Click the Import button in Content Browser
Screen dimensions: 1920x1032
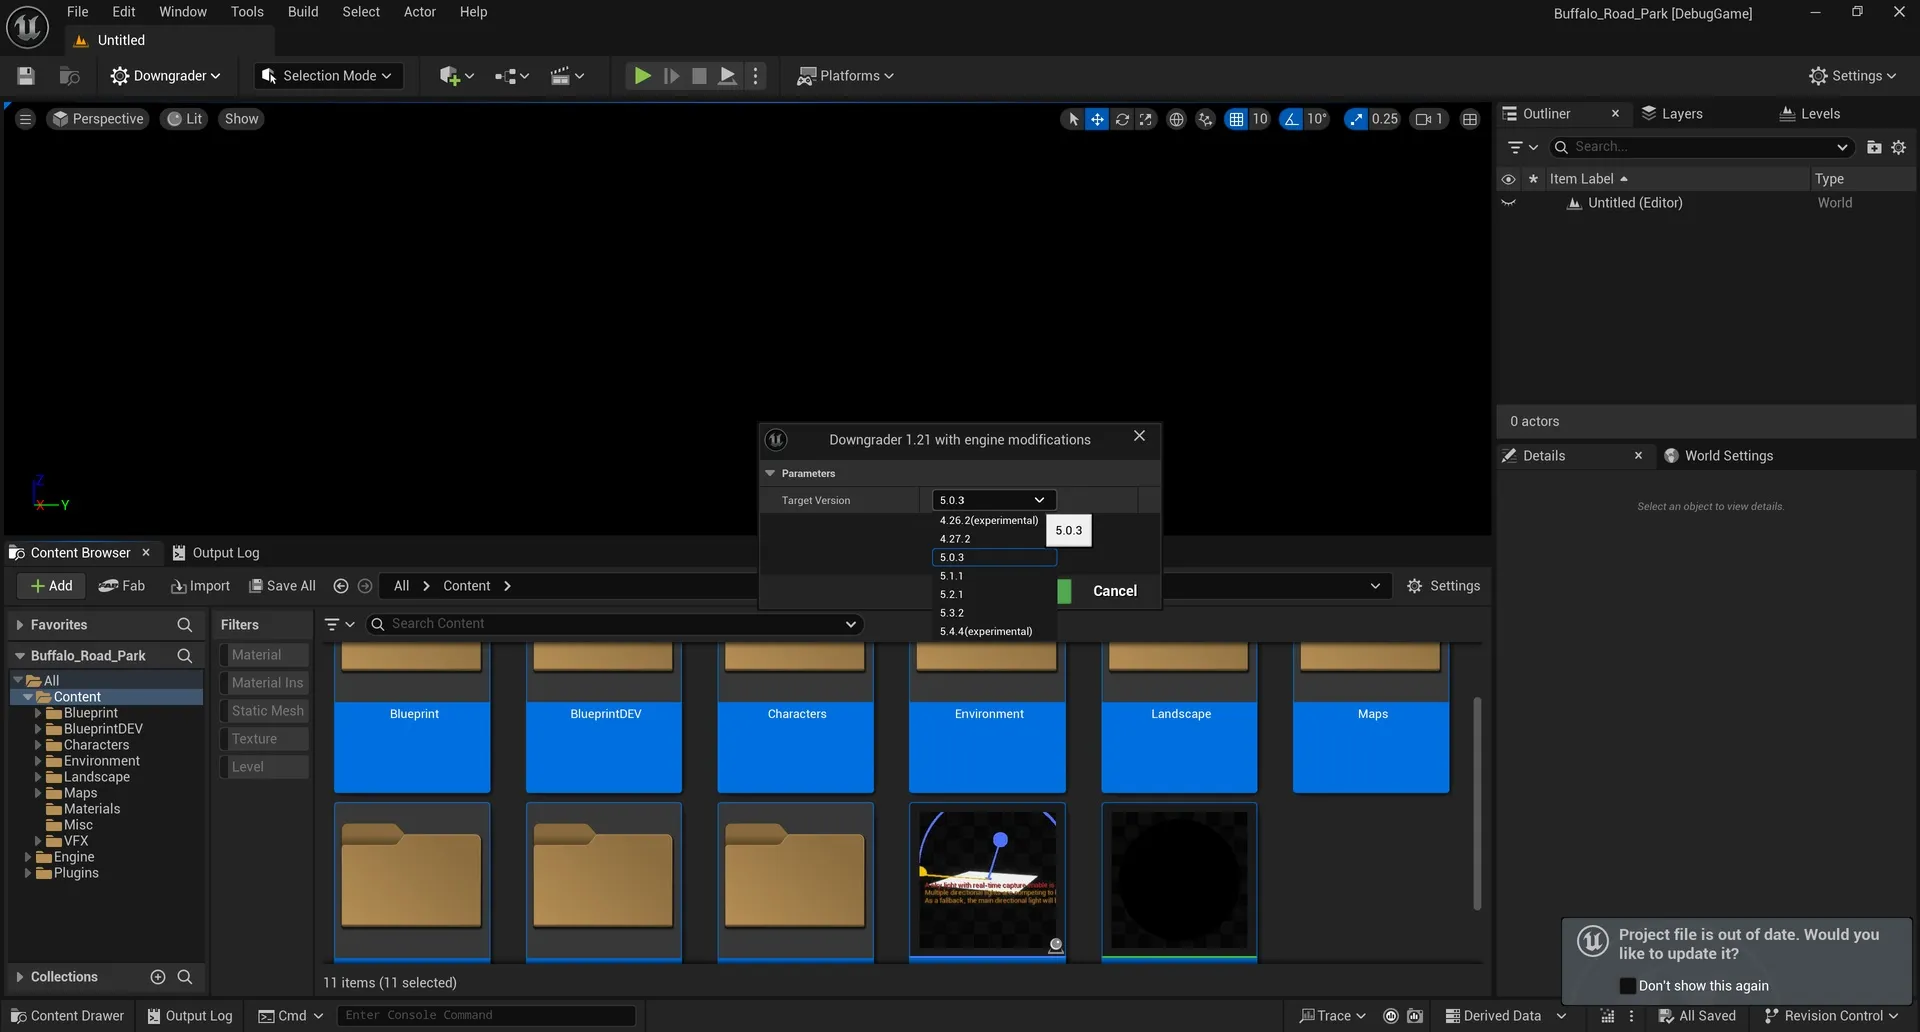pos(200,586)
